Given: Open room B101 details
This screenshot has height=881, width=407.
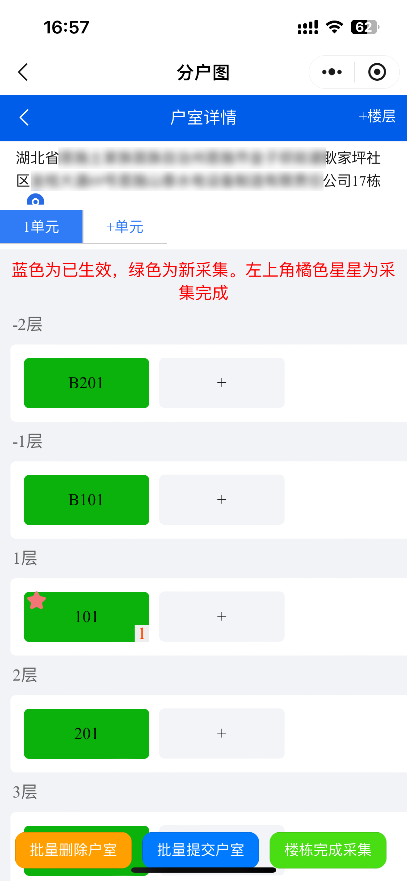Looking at the screenshot, I should 86,500.
